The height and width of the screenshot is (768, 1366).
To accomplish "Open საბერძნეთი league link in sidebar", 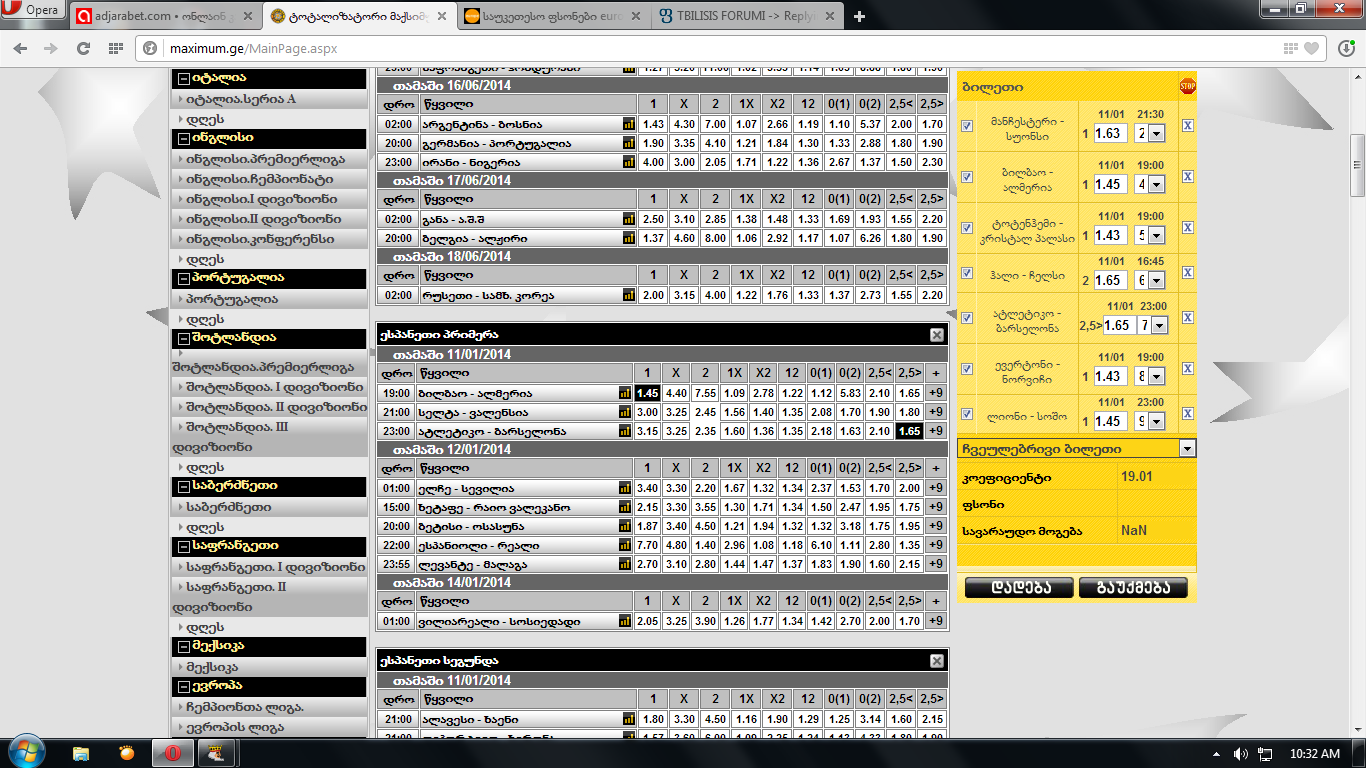I will tap(228, 507).
